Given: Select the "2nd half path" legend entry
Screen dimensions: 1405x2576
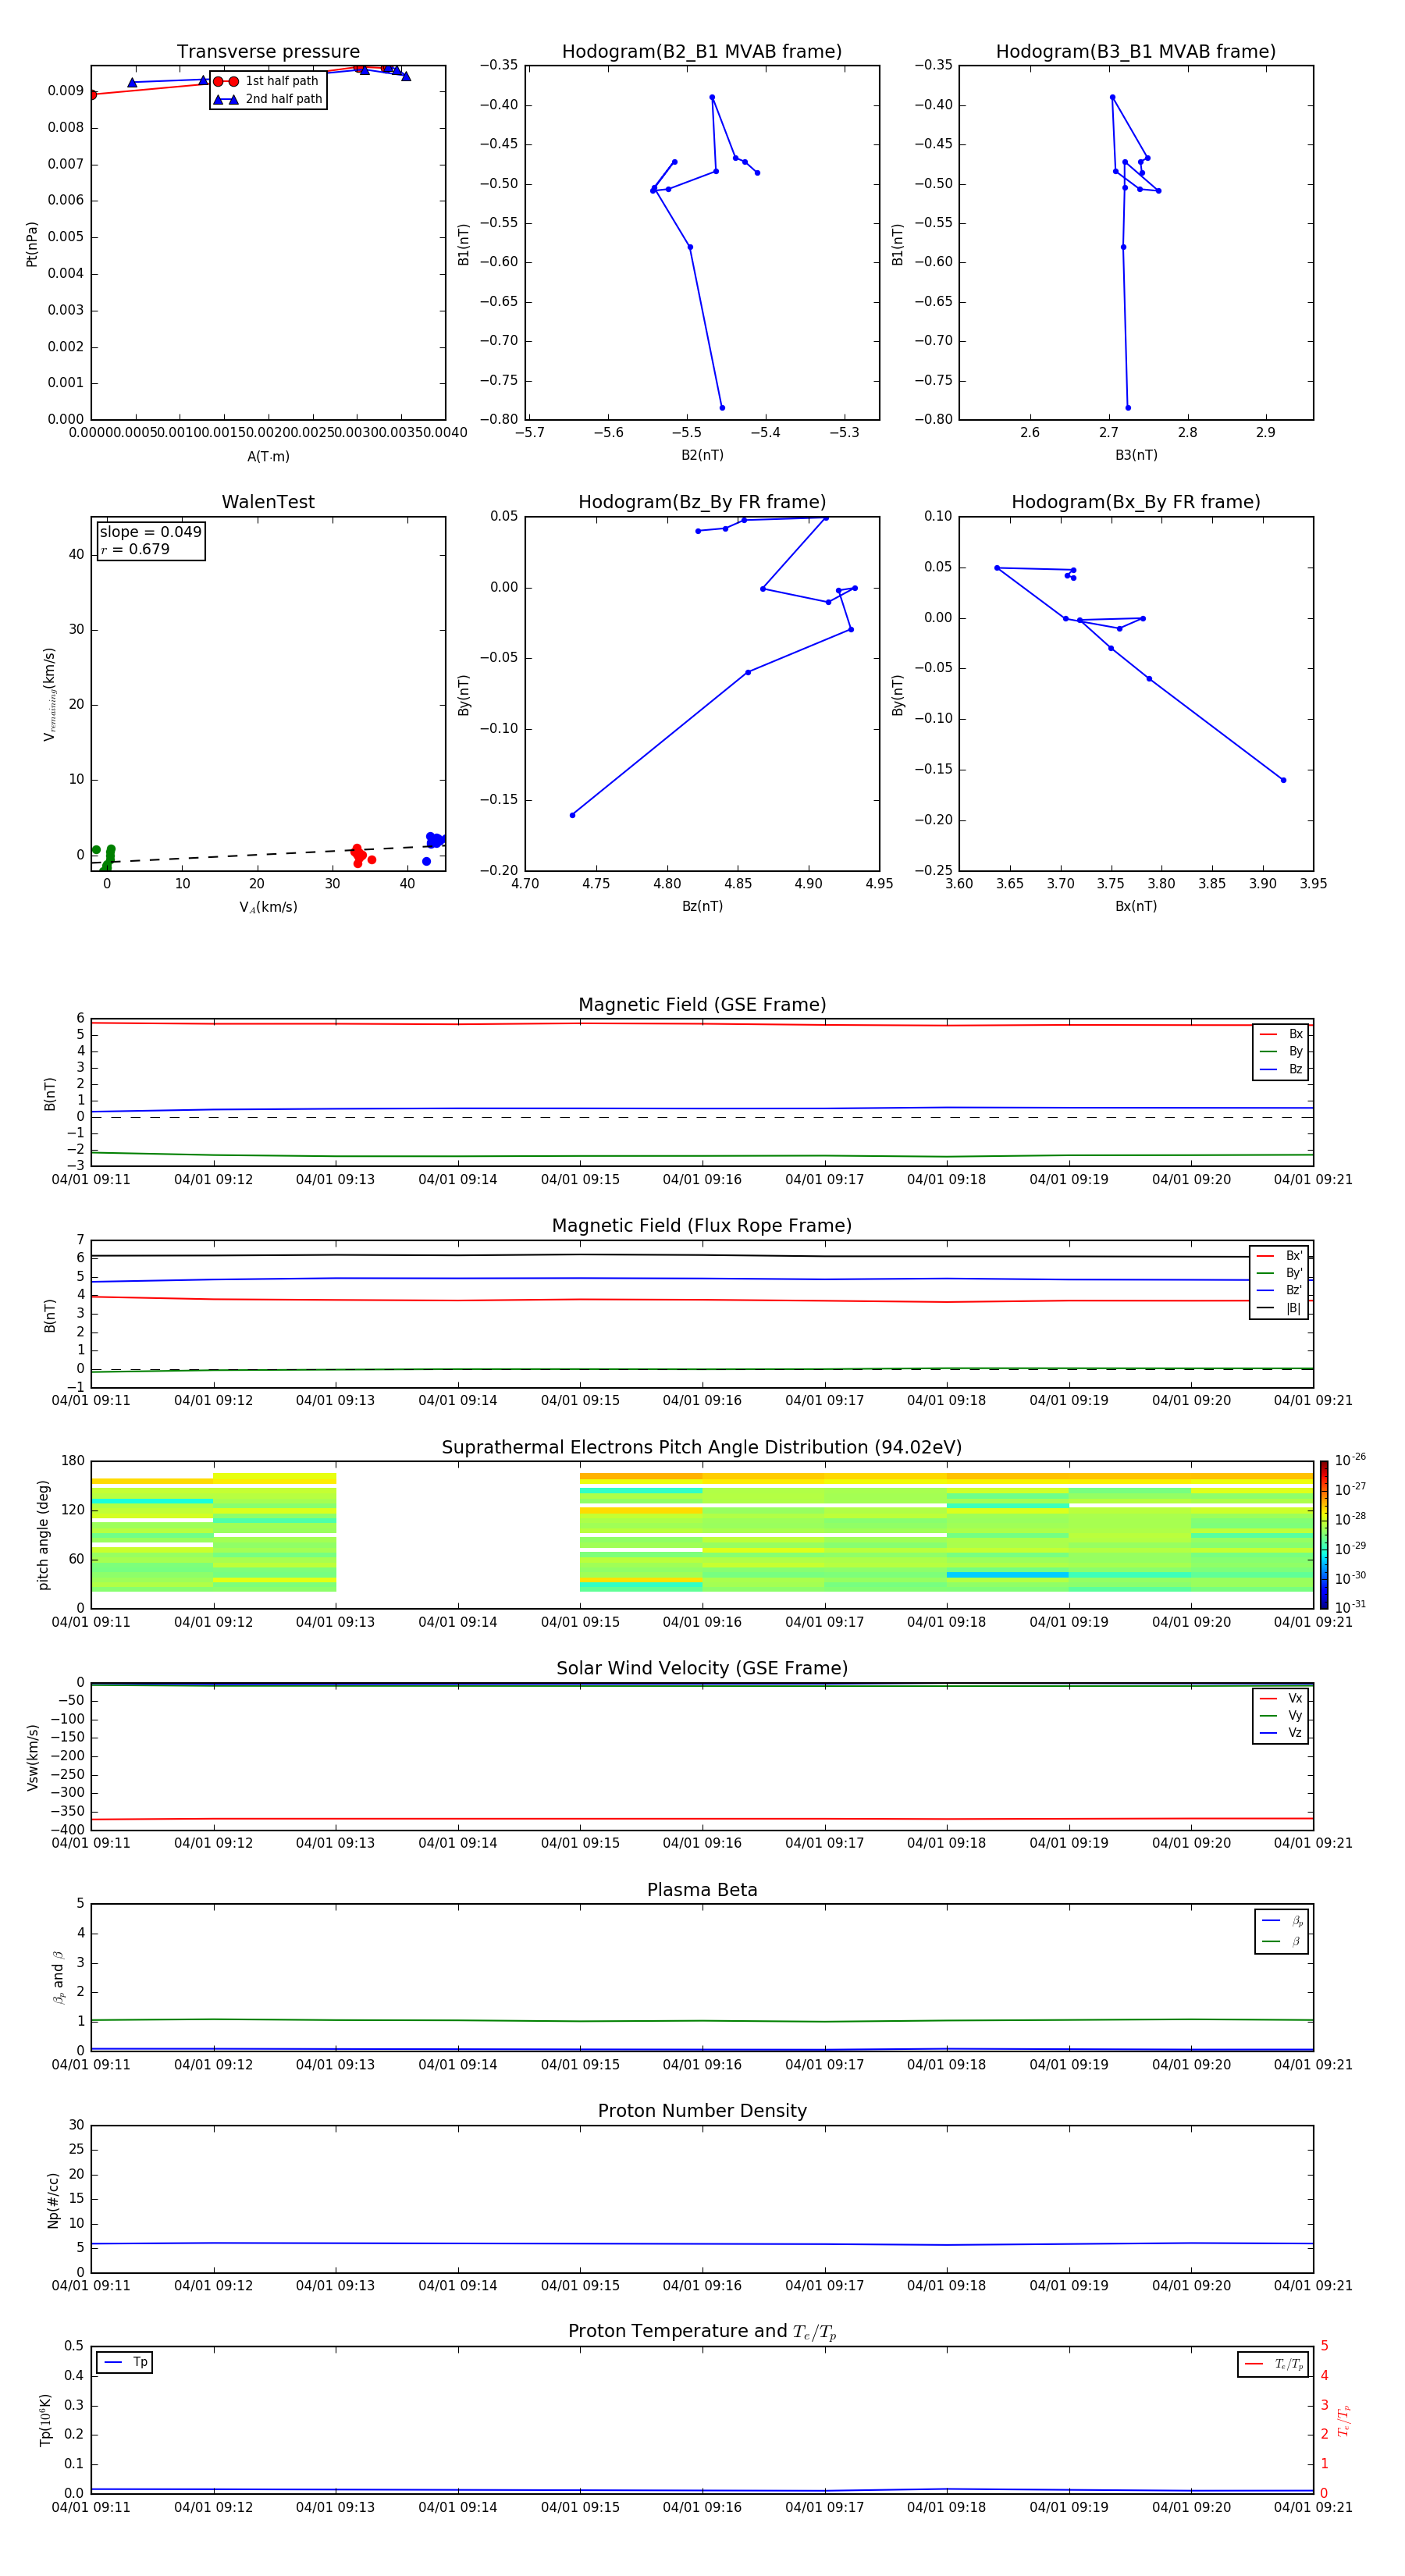Looking at the screenshot, I should [268, 99].
